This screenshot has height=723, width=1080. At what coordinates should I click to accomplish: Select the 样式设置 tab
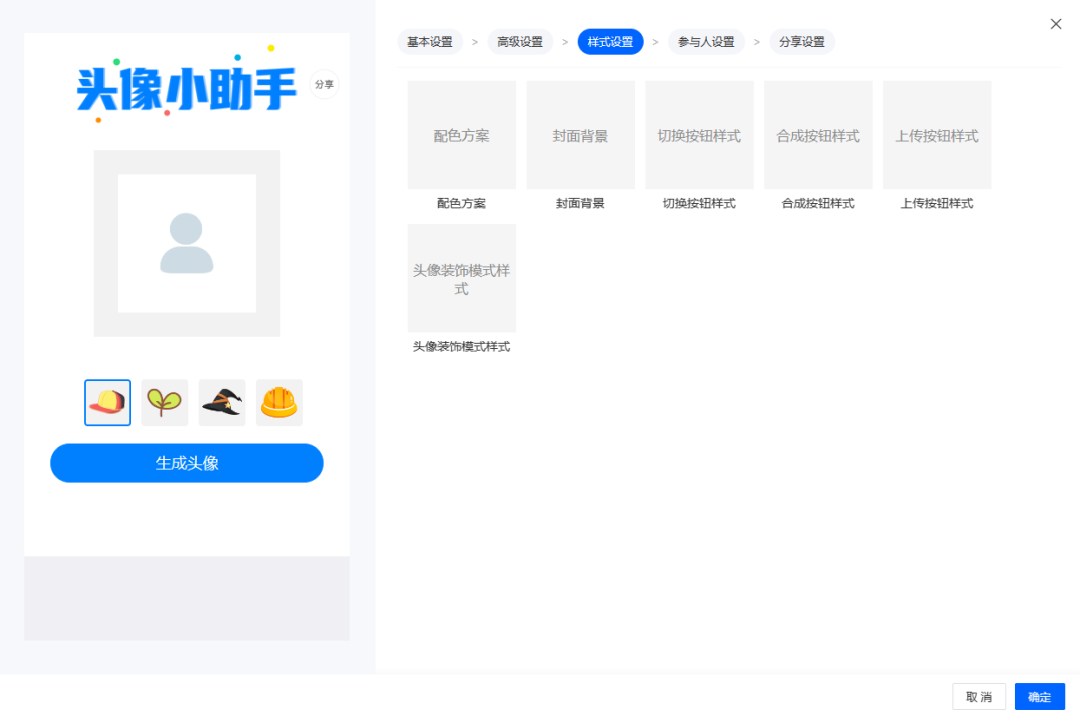point(610,42)
